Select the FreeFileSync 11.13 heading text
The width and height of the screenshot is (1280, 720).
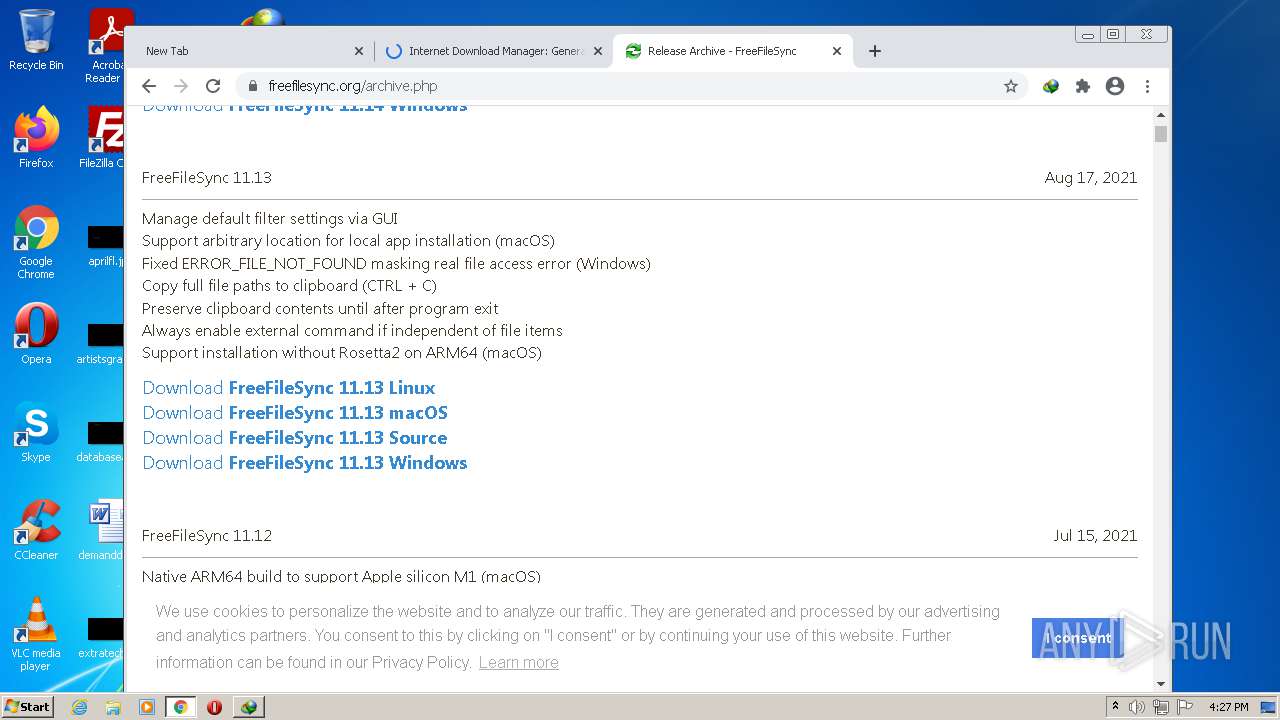207,178
